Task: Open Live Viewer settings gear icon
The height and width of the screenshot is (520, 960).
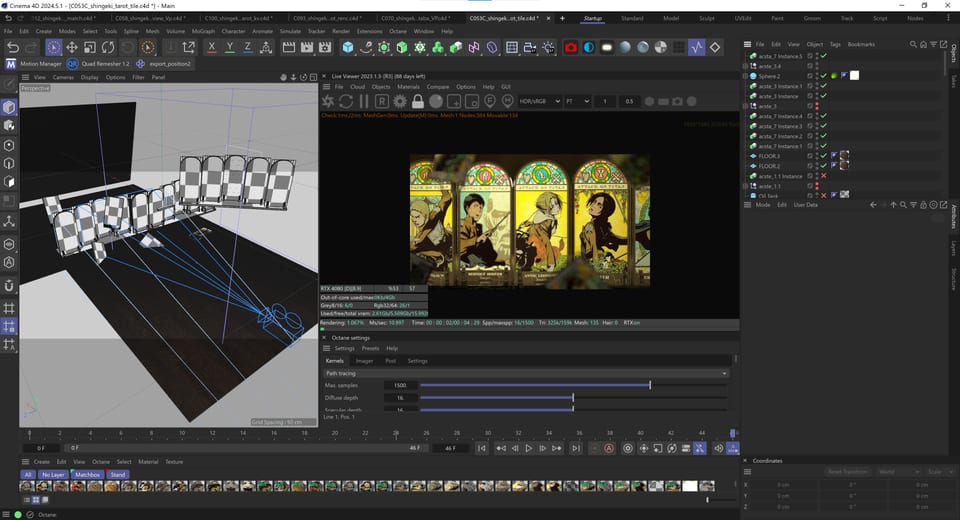Action: coord(400,102)
